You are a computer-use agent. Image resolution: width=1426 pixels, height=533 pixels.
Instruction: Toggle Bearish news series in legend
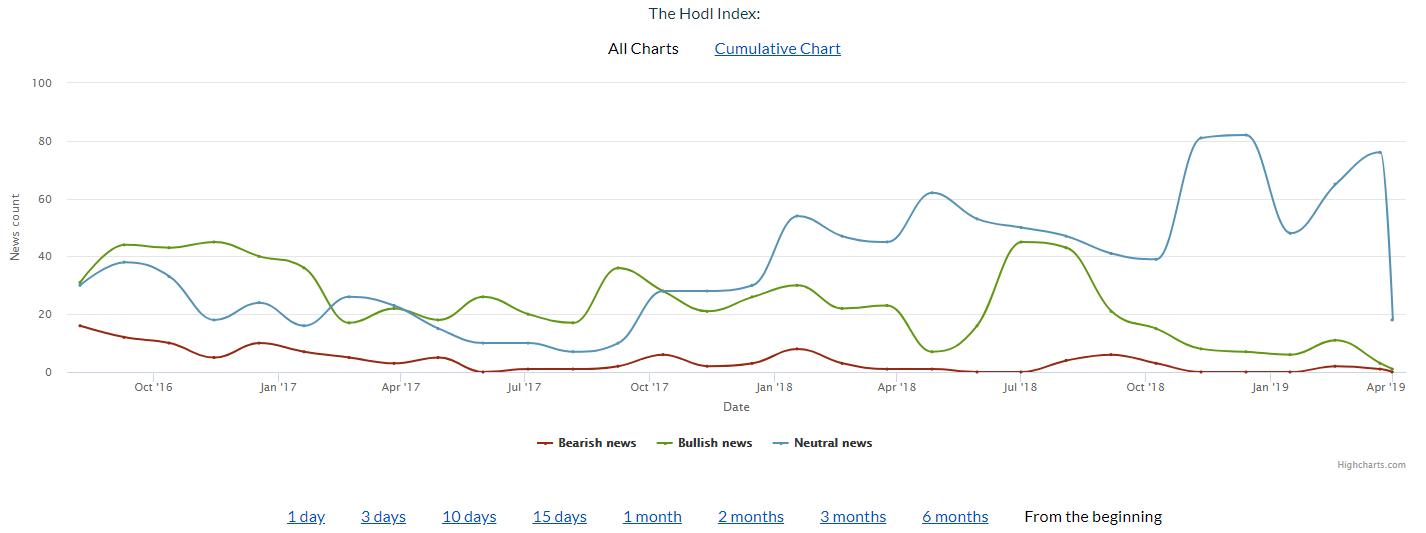point(596,443)
